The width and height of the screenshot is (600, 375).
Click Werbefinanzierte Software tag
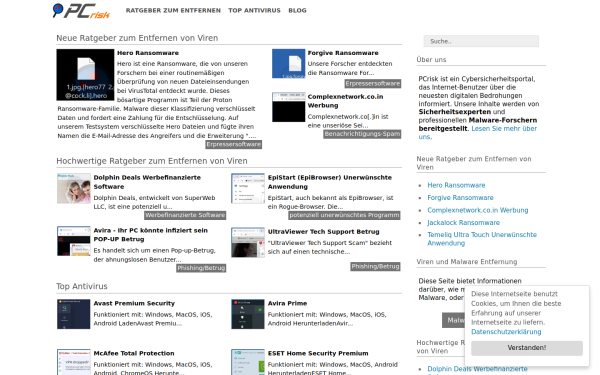[x=185, y=215]
